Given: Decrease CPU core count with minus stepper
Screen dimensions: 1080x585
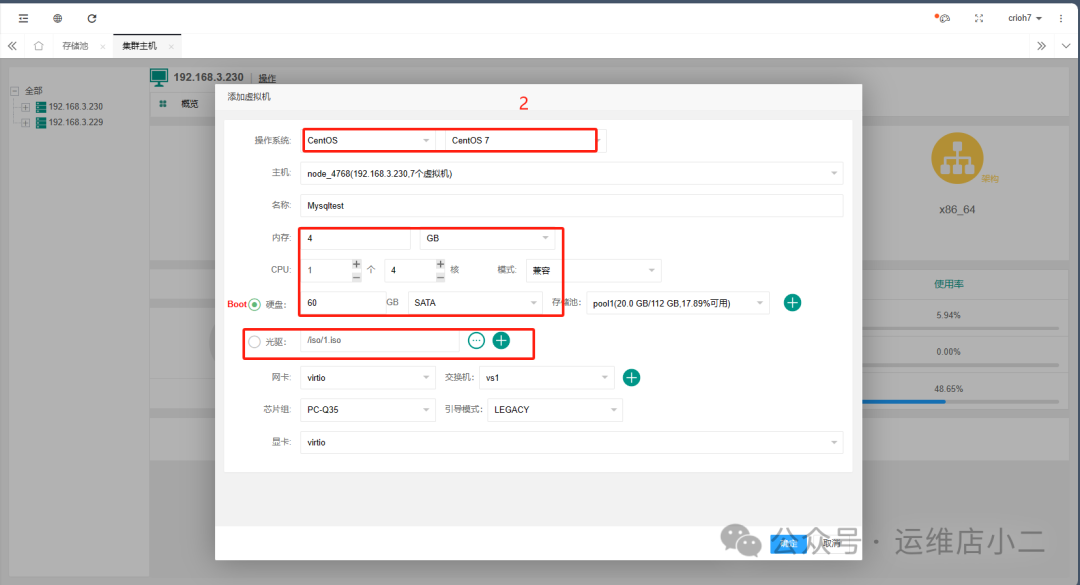Looking at the screenshot, I should pyautogui.click(x=440, y=277).
